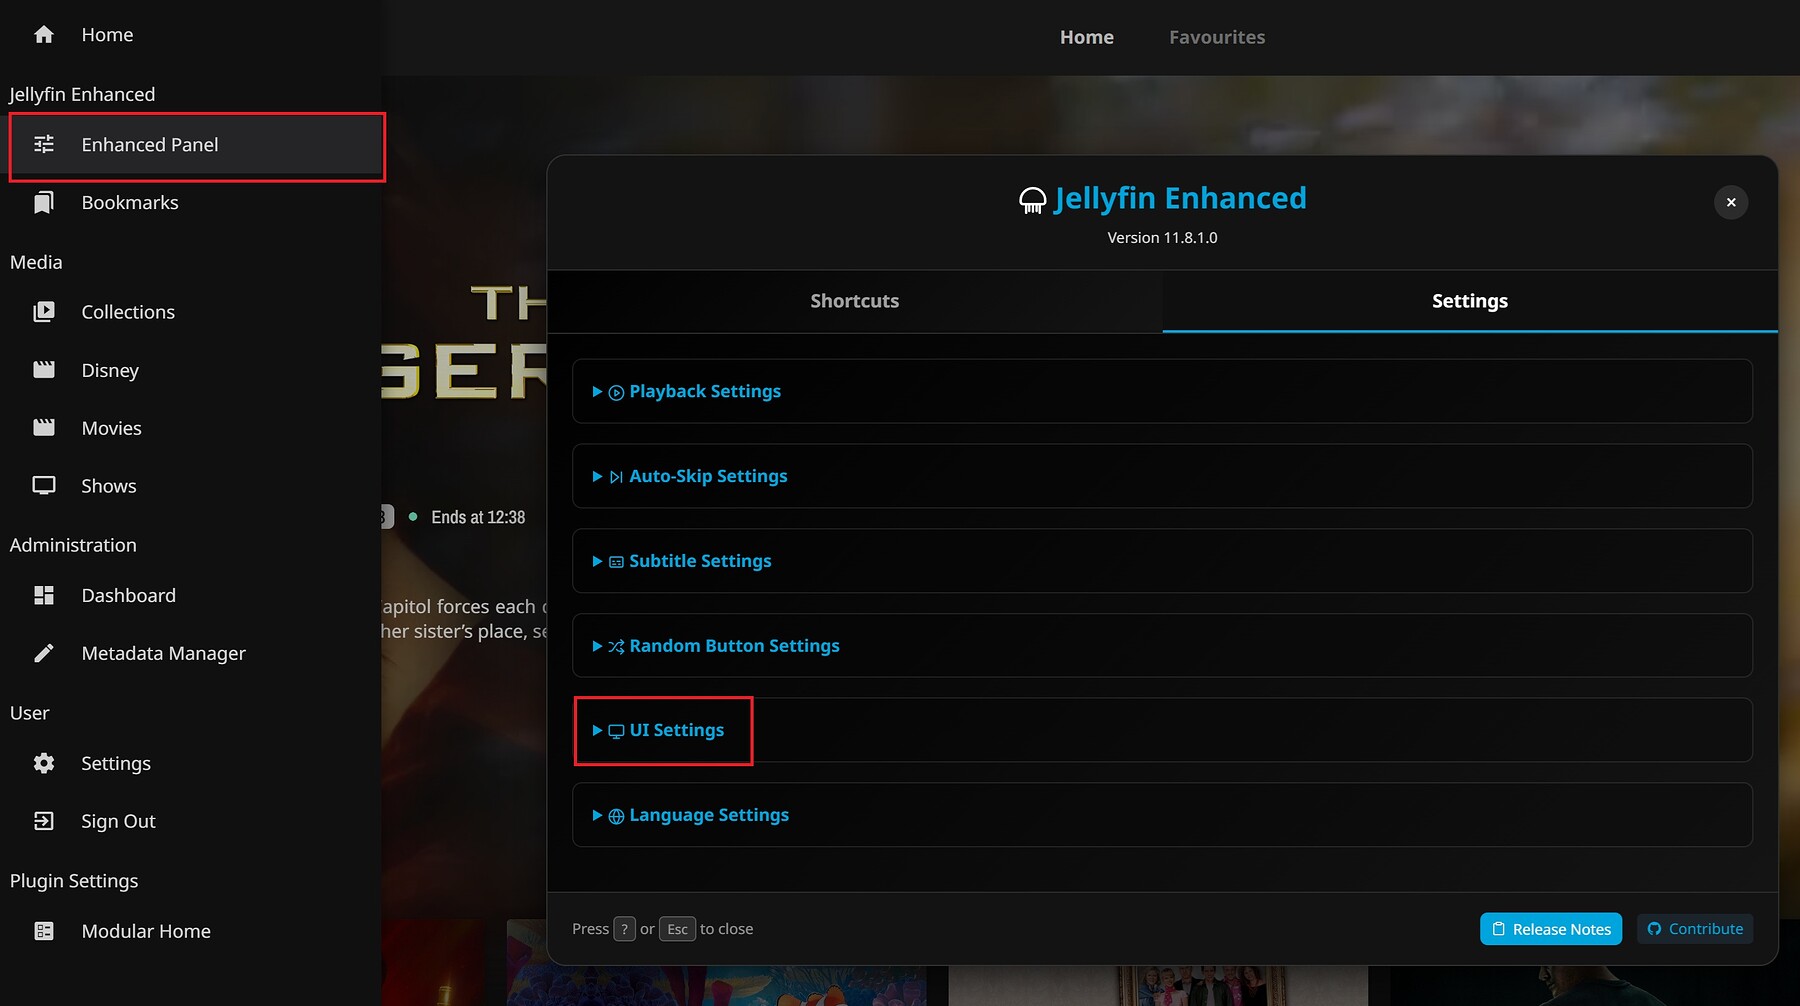Close the Jellyfin Enhanced dialog
1800x1006 pixels.
1731,202
